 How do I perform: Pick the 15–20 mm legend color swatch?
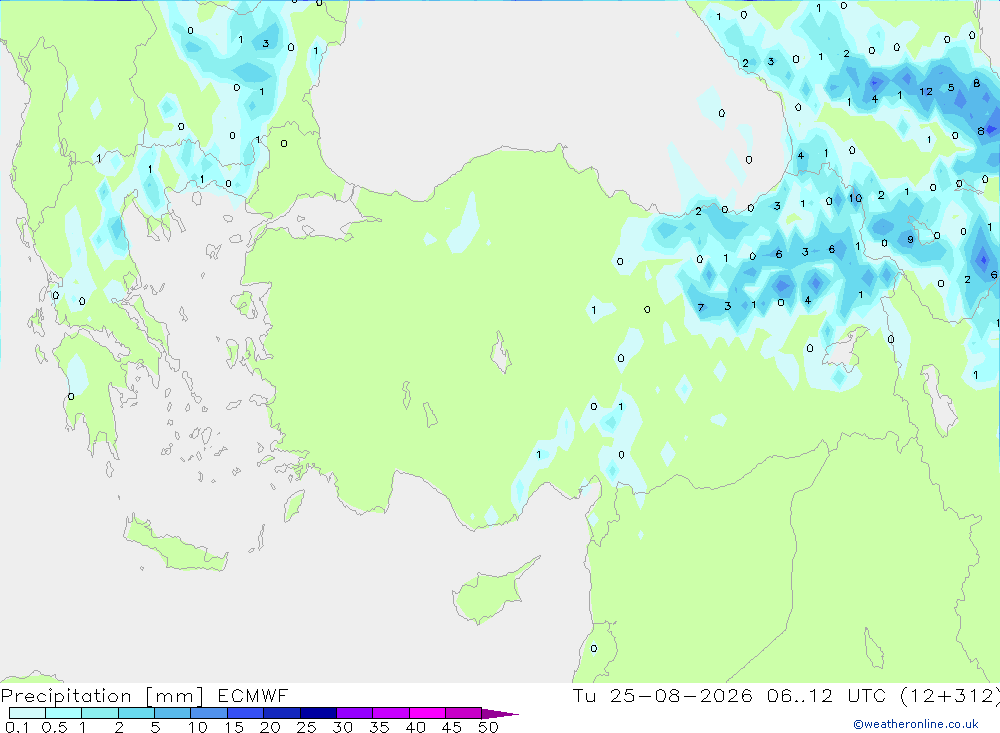246,713
